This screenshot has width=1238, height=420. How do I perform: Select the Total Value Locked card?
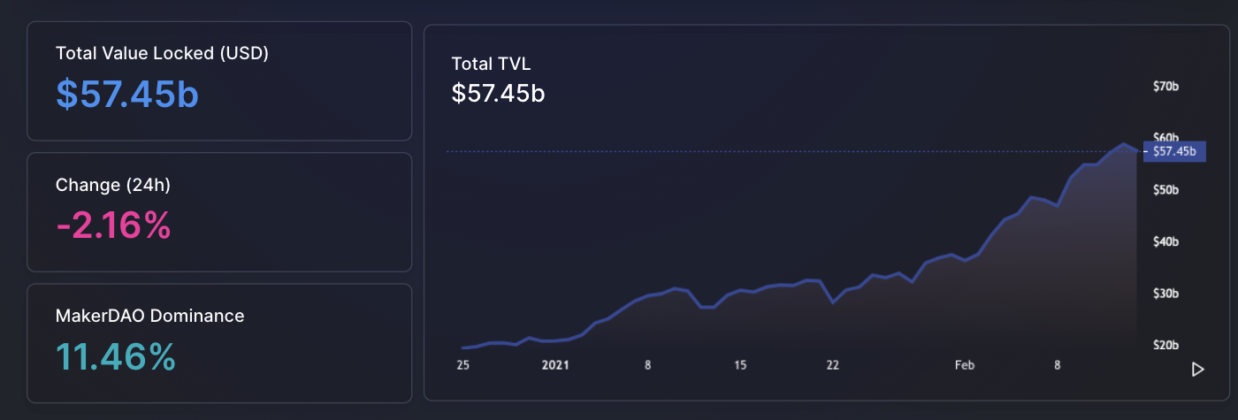click(x=219, y=81)
